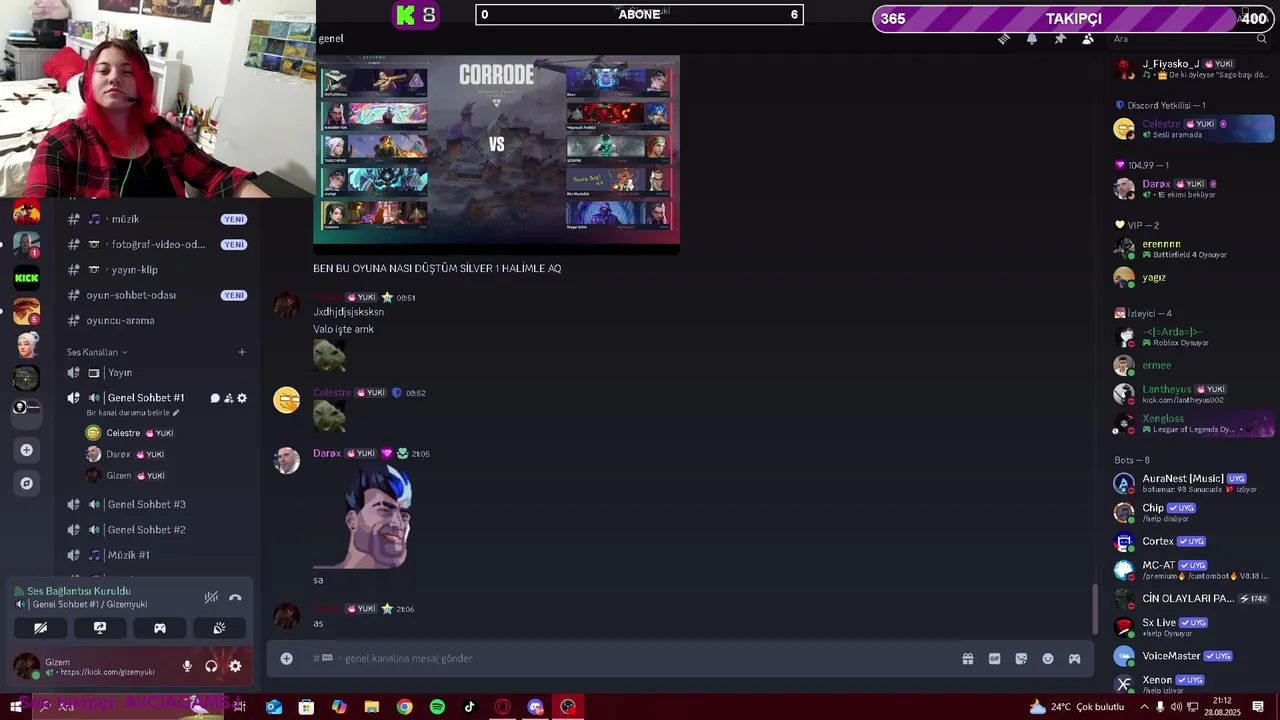Open the yayın-klip channel

157,270
